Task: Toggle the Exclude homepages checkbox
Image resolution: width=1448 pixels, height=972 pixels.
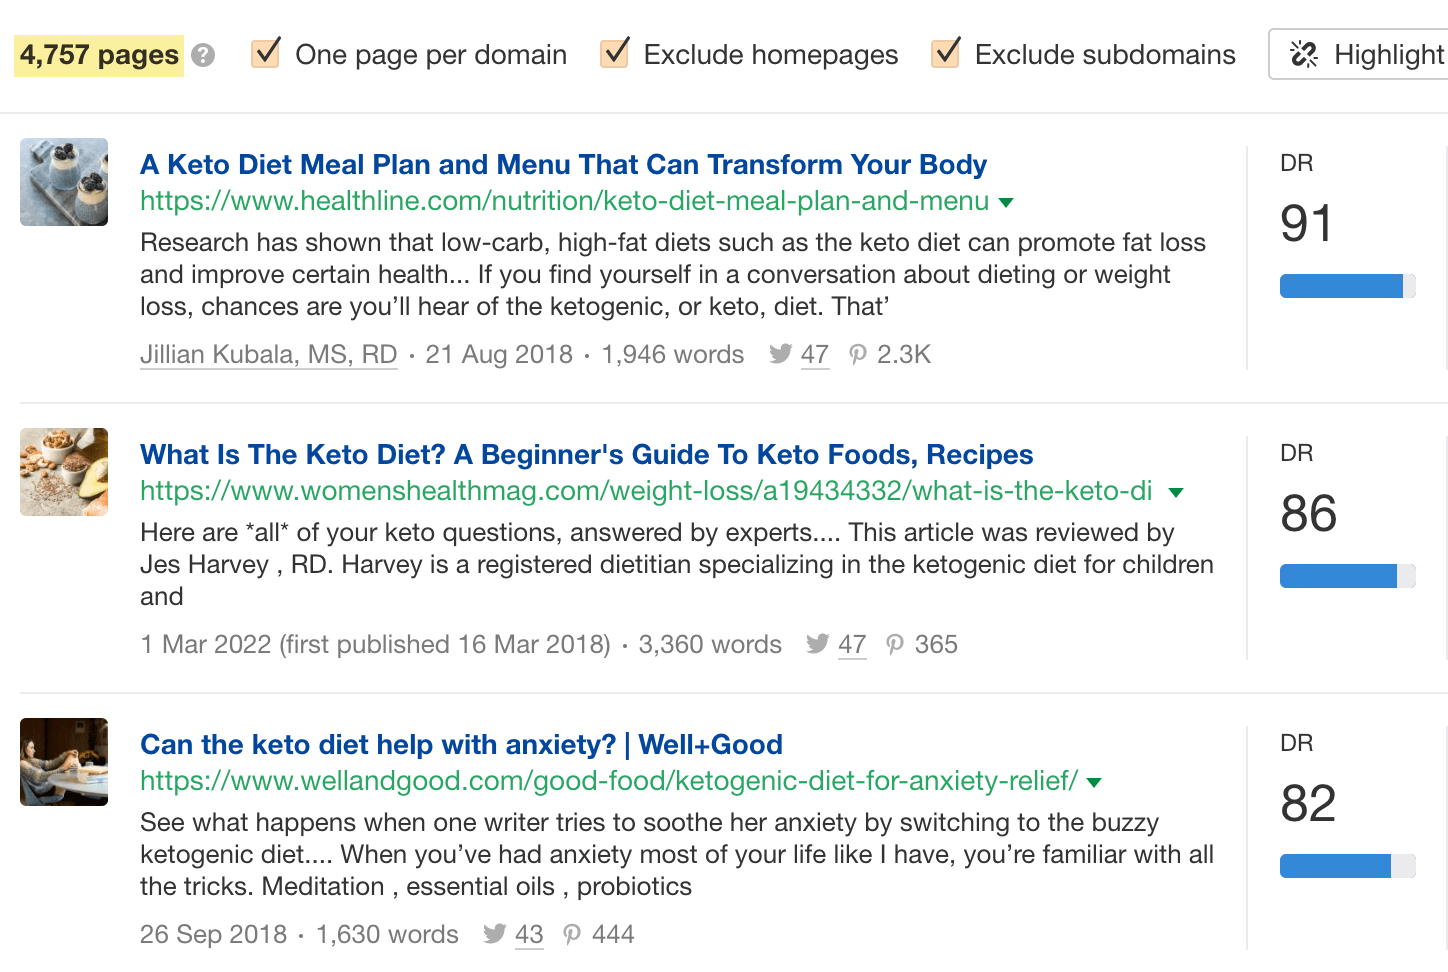Action: coord(615,53)
